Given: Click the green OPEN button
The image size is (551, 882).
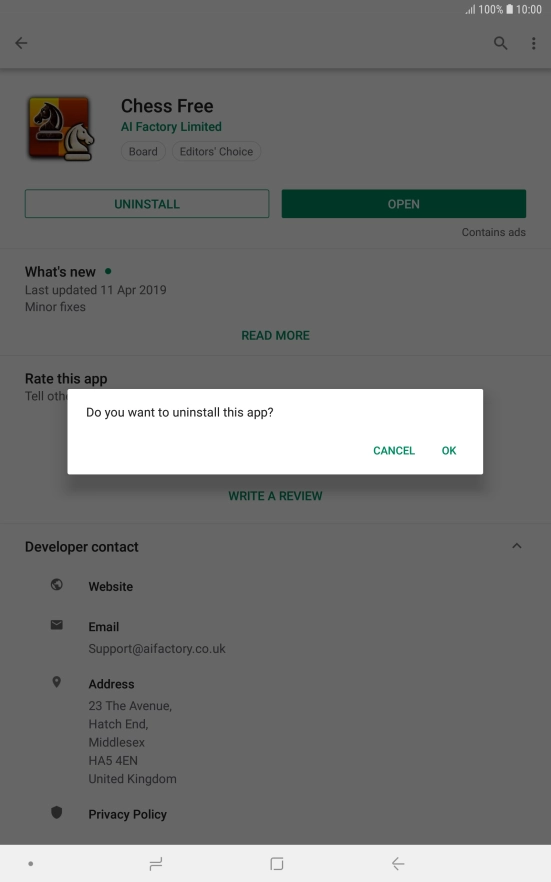Looking at the screenshot, I should [x=404, y=204].
